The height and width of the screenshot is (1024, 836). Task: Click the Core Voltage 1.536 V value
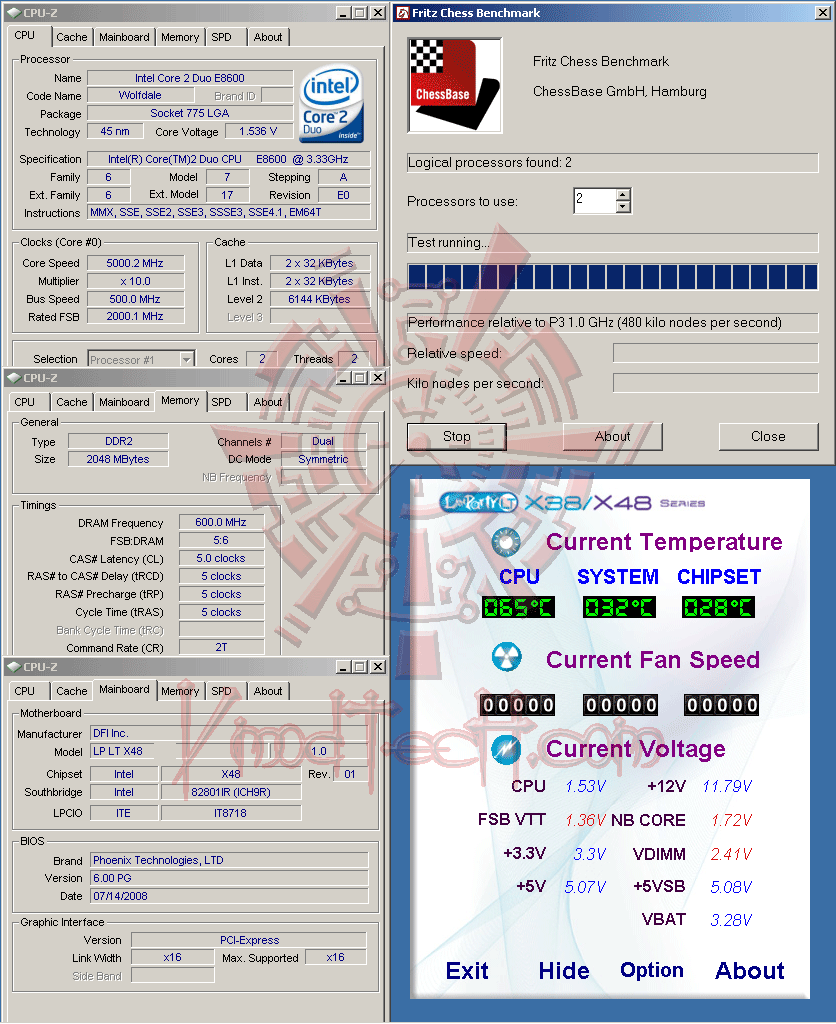point(259,131)
